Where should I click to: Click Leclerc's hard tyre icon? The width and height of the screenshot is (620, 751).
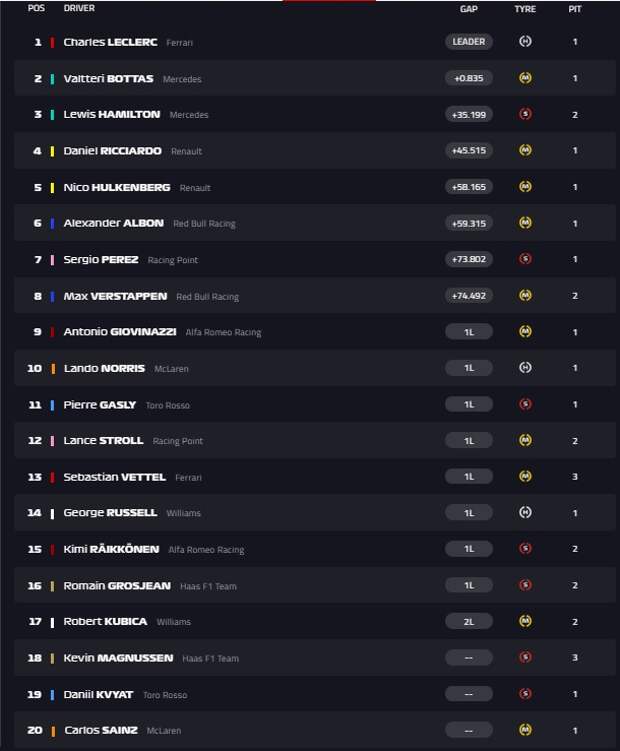(x=525, y=42)
